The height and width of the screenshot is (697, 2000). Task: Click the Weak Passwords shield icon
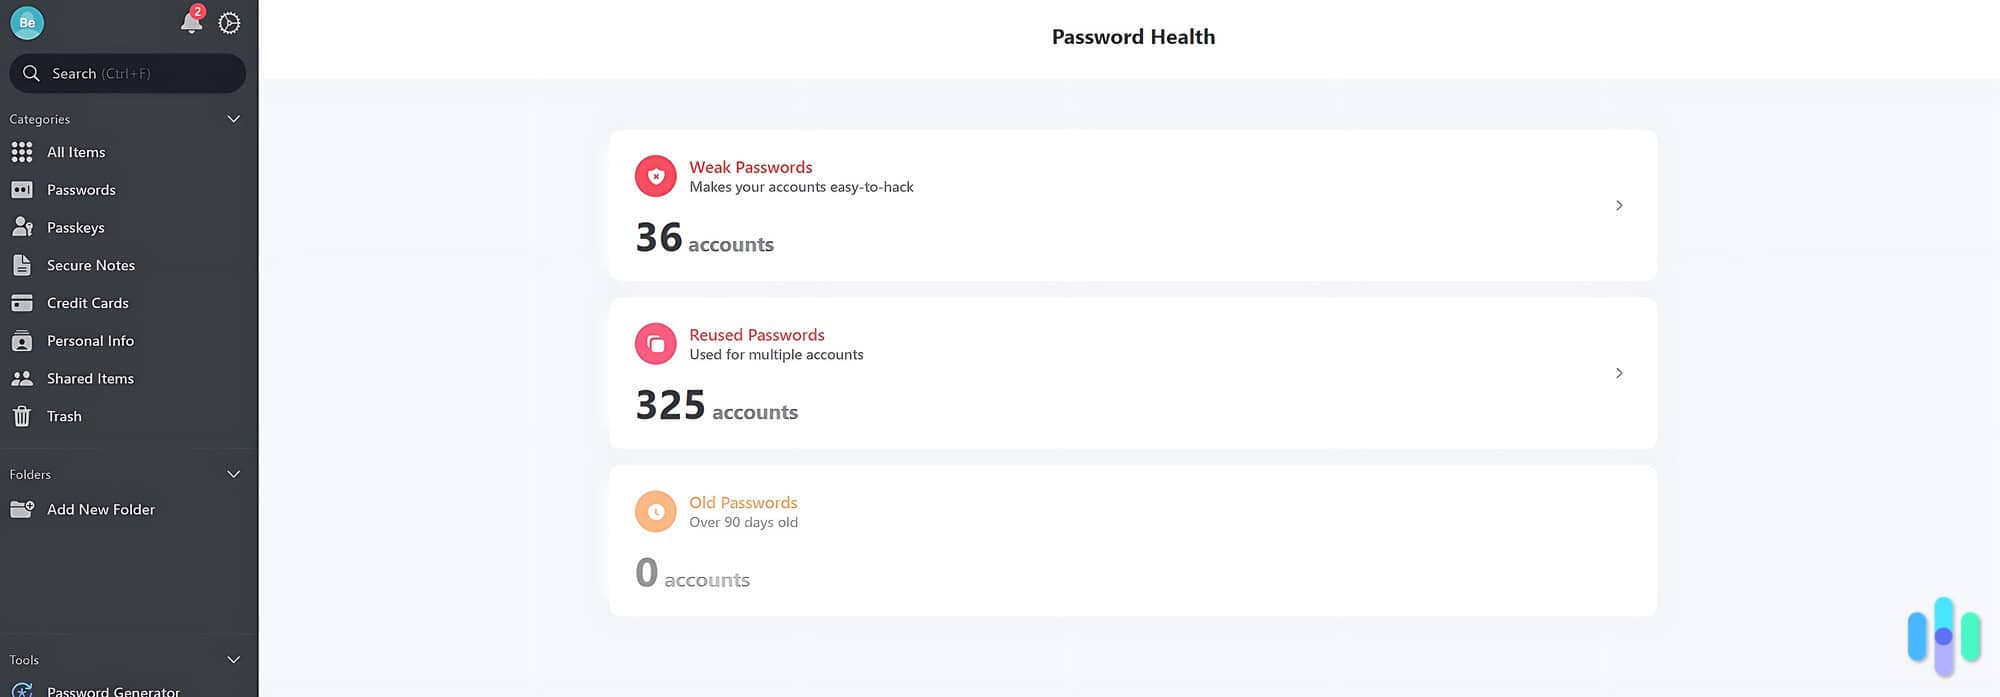(655, 175)
